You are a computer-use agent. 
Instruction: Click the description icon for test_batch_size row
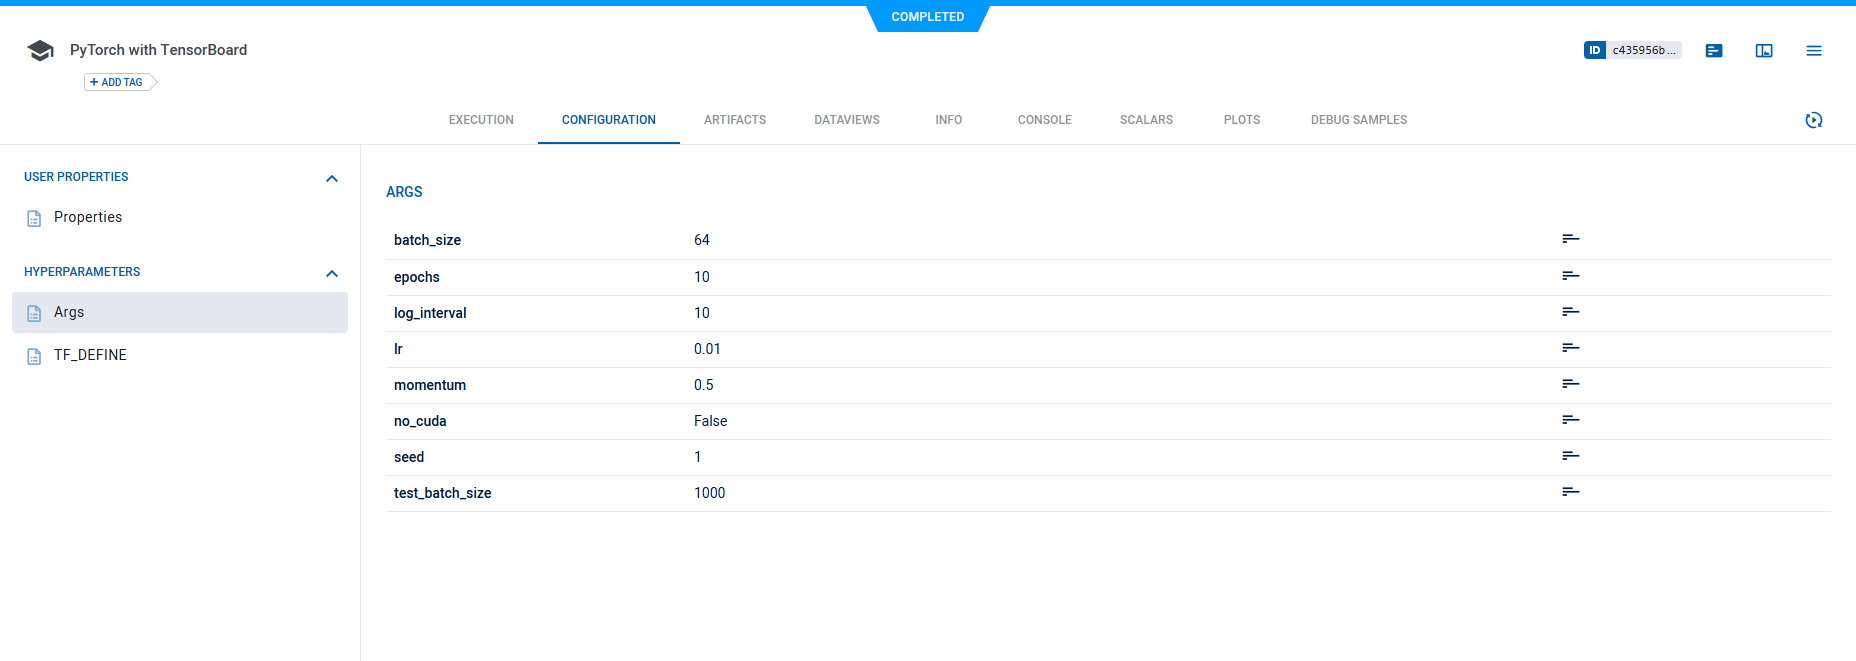1570,492
